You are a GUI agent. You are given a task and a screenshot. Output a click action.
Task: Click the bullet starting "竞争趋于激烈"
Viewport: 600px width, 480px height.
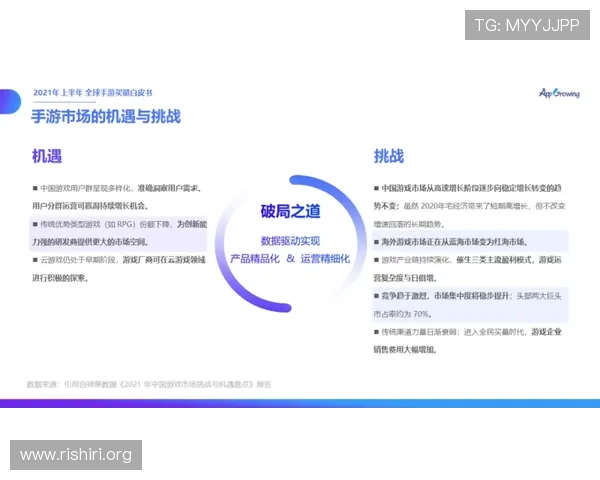point(468,305)
